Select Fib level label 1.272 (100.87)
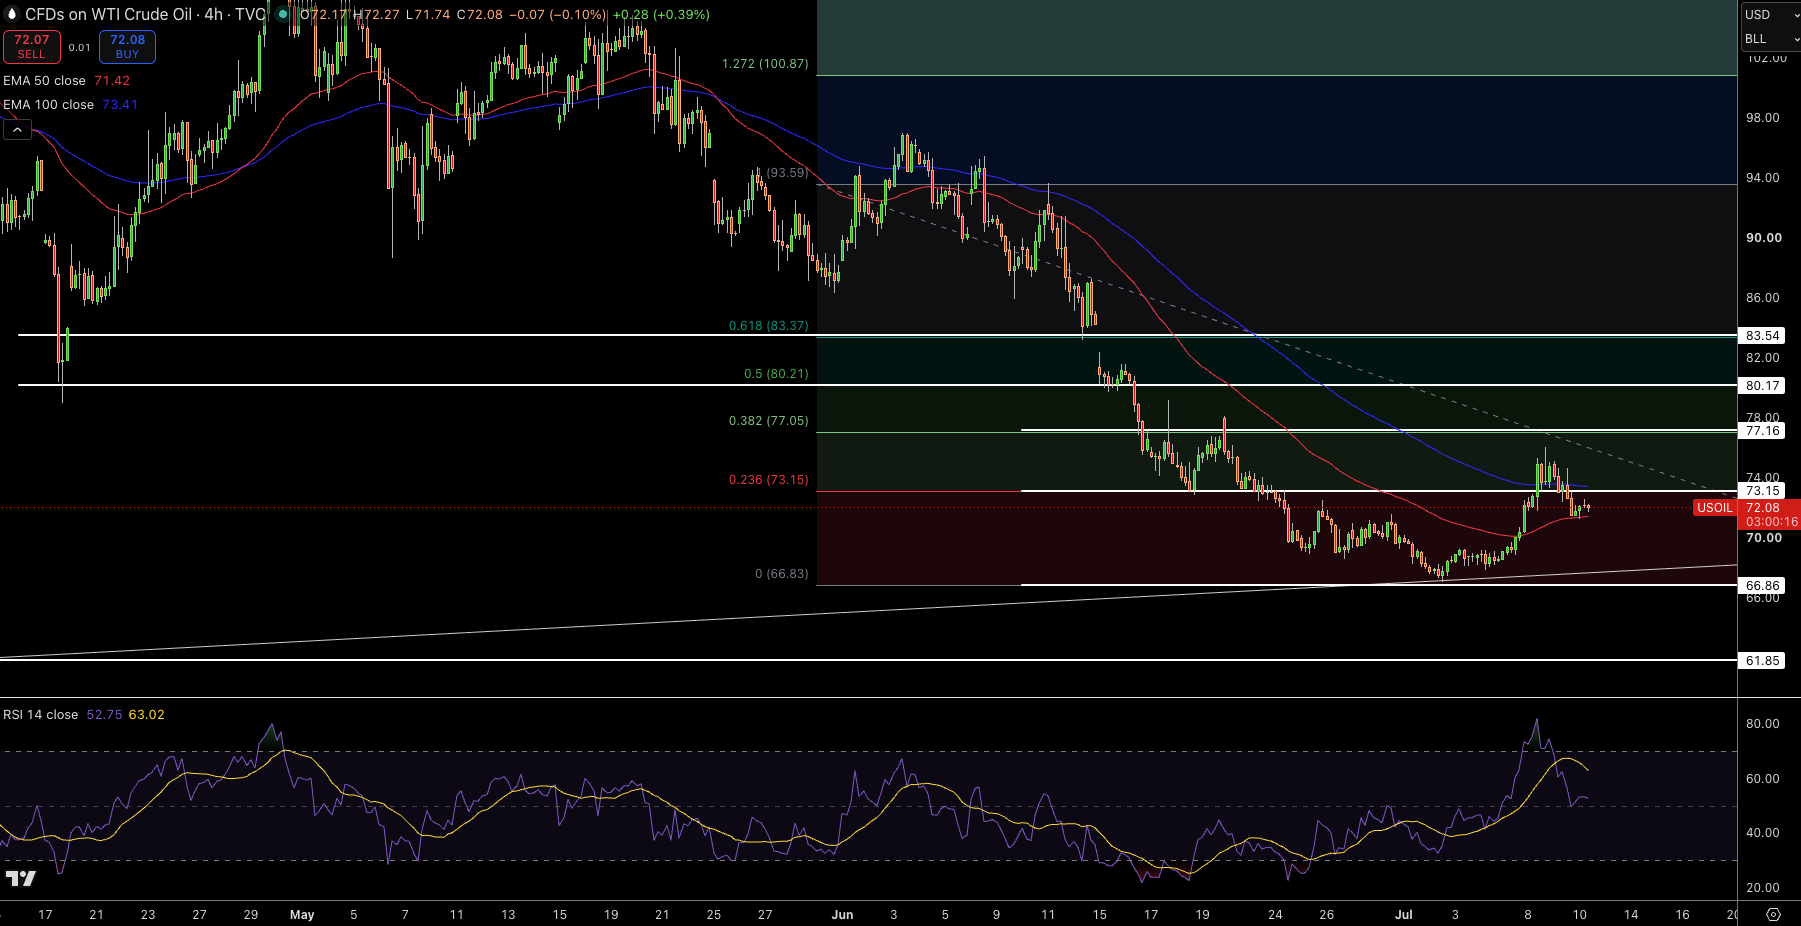The width and height of the screenshot is (1801, 926). 765,63
